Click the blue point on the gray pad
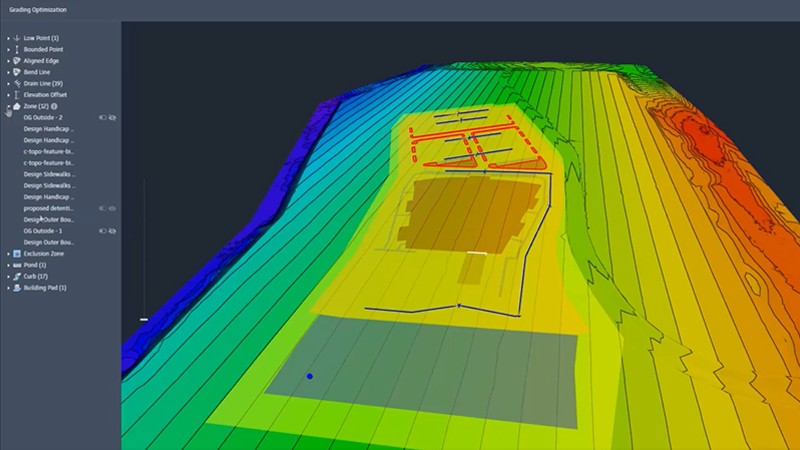800x450 pixels. click(x=310, y=376)
